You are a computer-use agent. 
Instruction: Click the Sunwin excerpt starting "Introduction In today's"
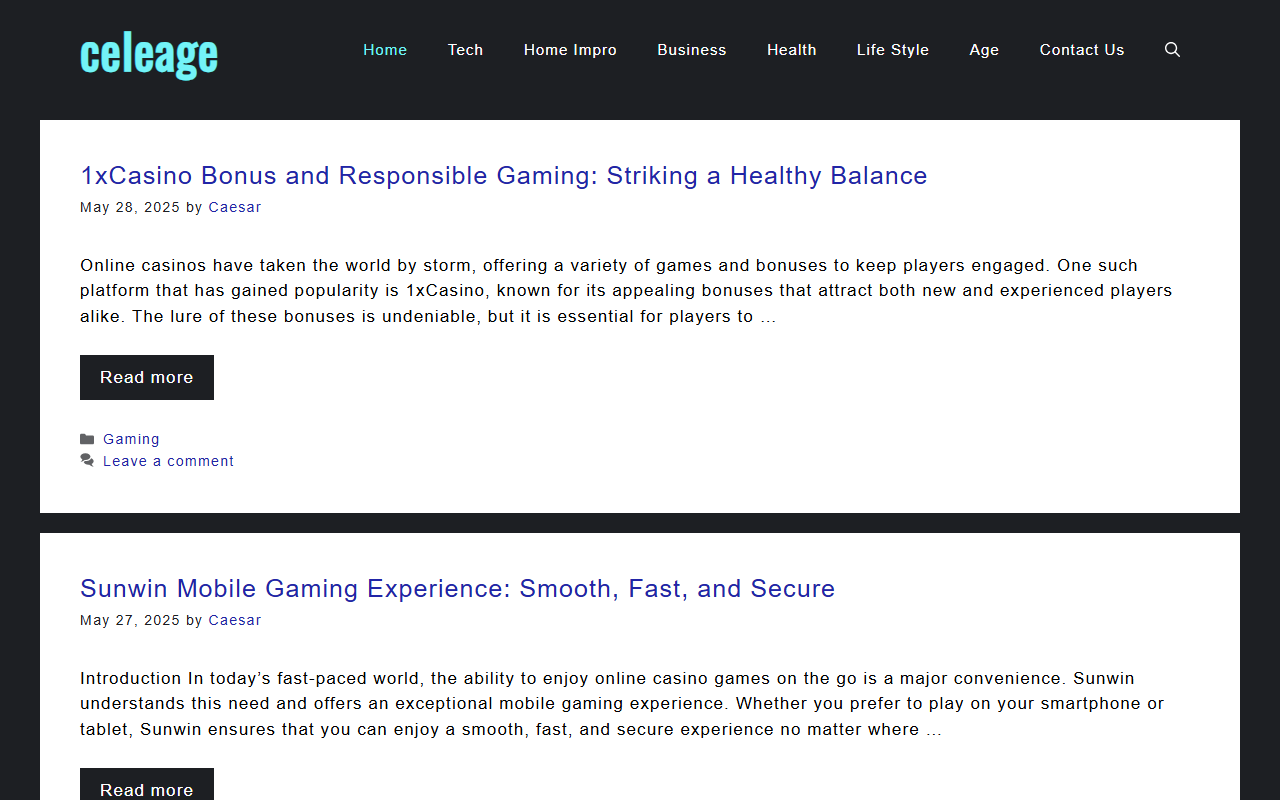[622, 704]
